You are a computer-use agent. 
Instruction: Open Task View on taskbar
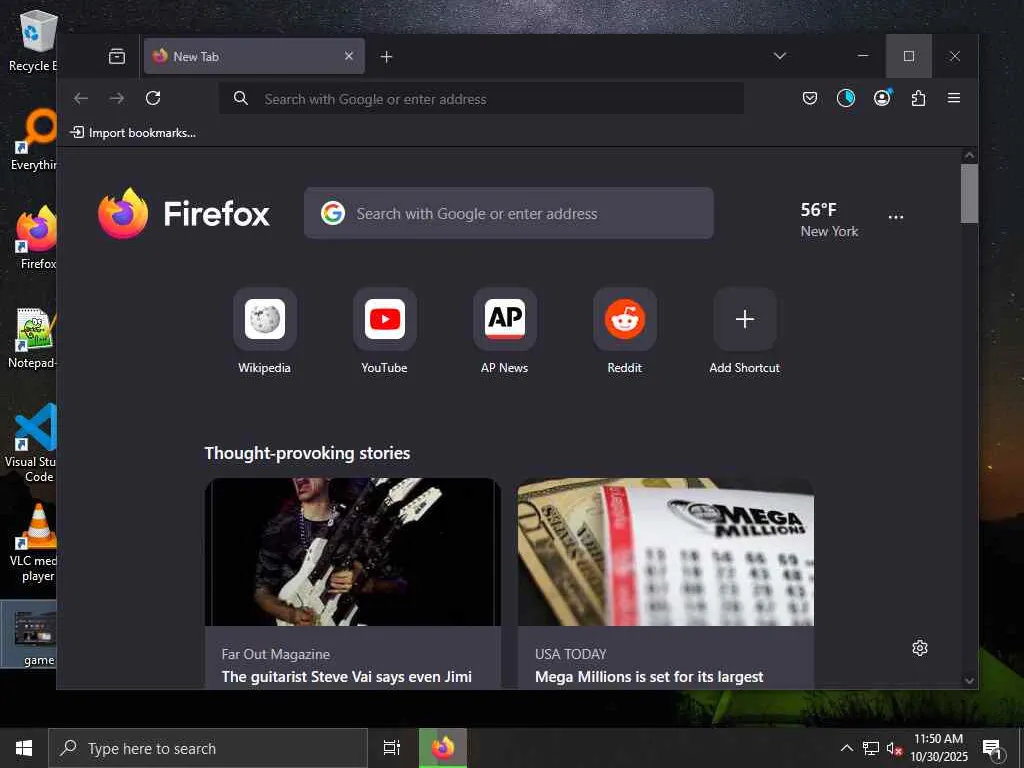[x=391, y=748]
